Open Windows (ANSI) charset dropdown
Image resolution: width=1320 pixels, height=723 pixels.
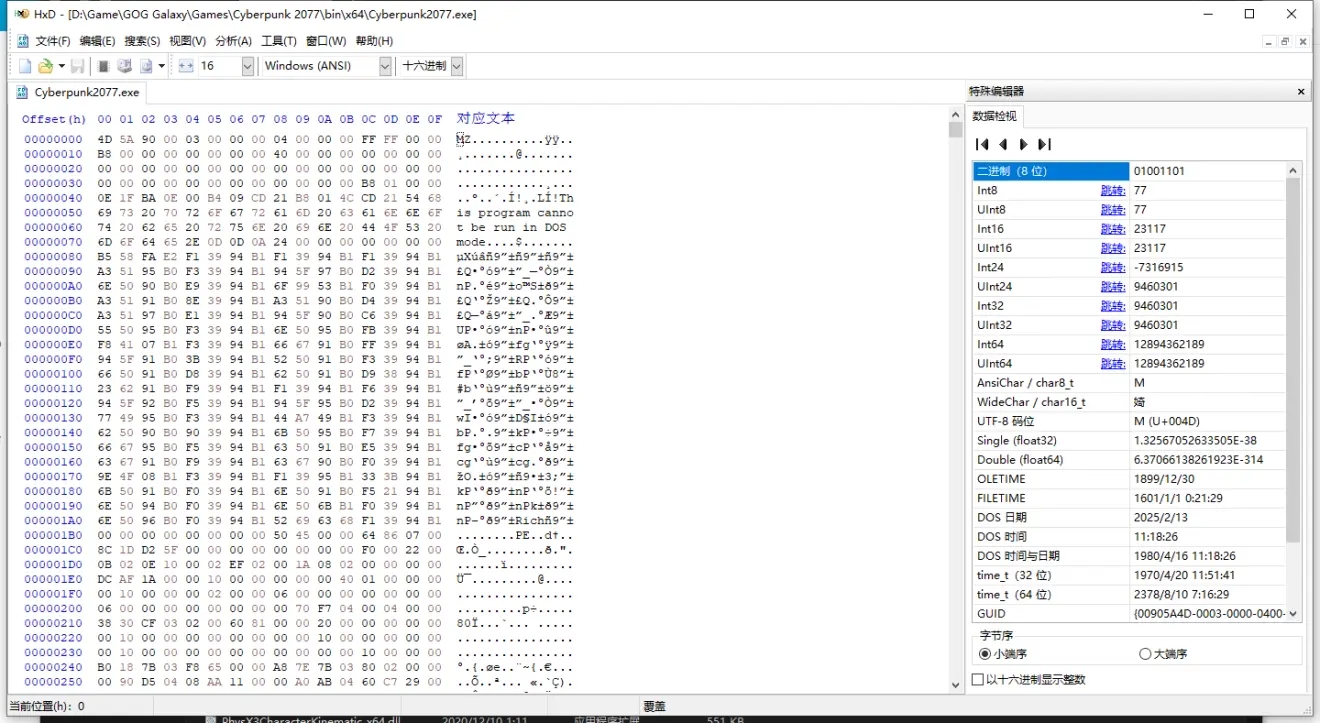pyautogui.click(x=385, y=66)
